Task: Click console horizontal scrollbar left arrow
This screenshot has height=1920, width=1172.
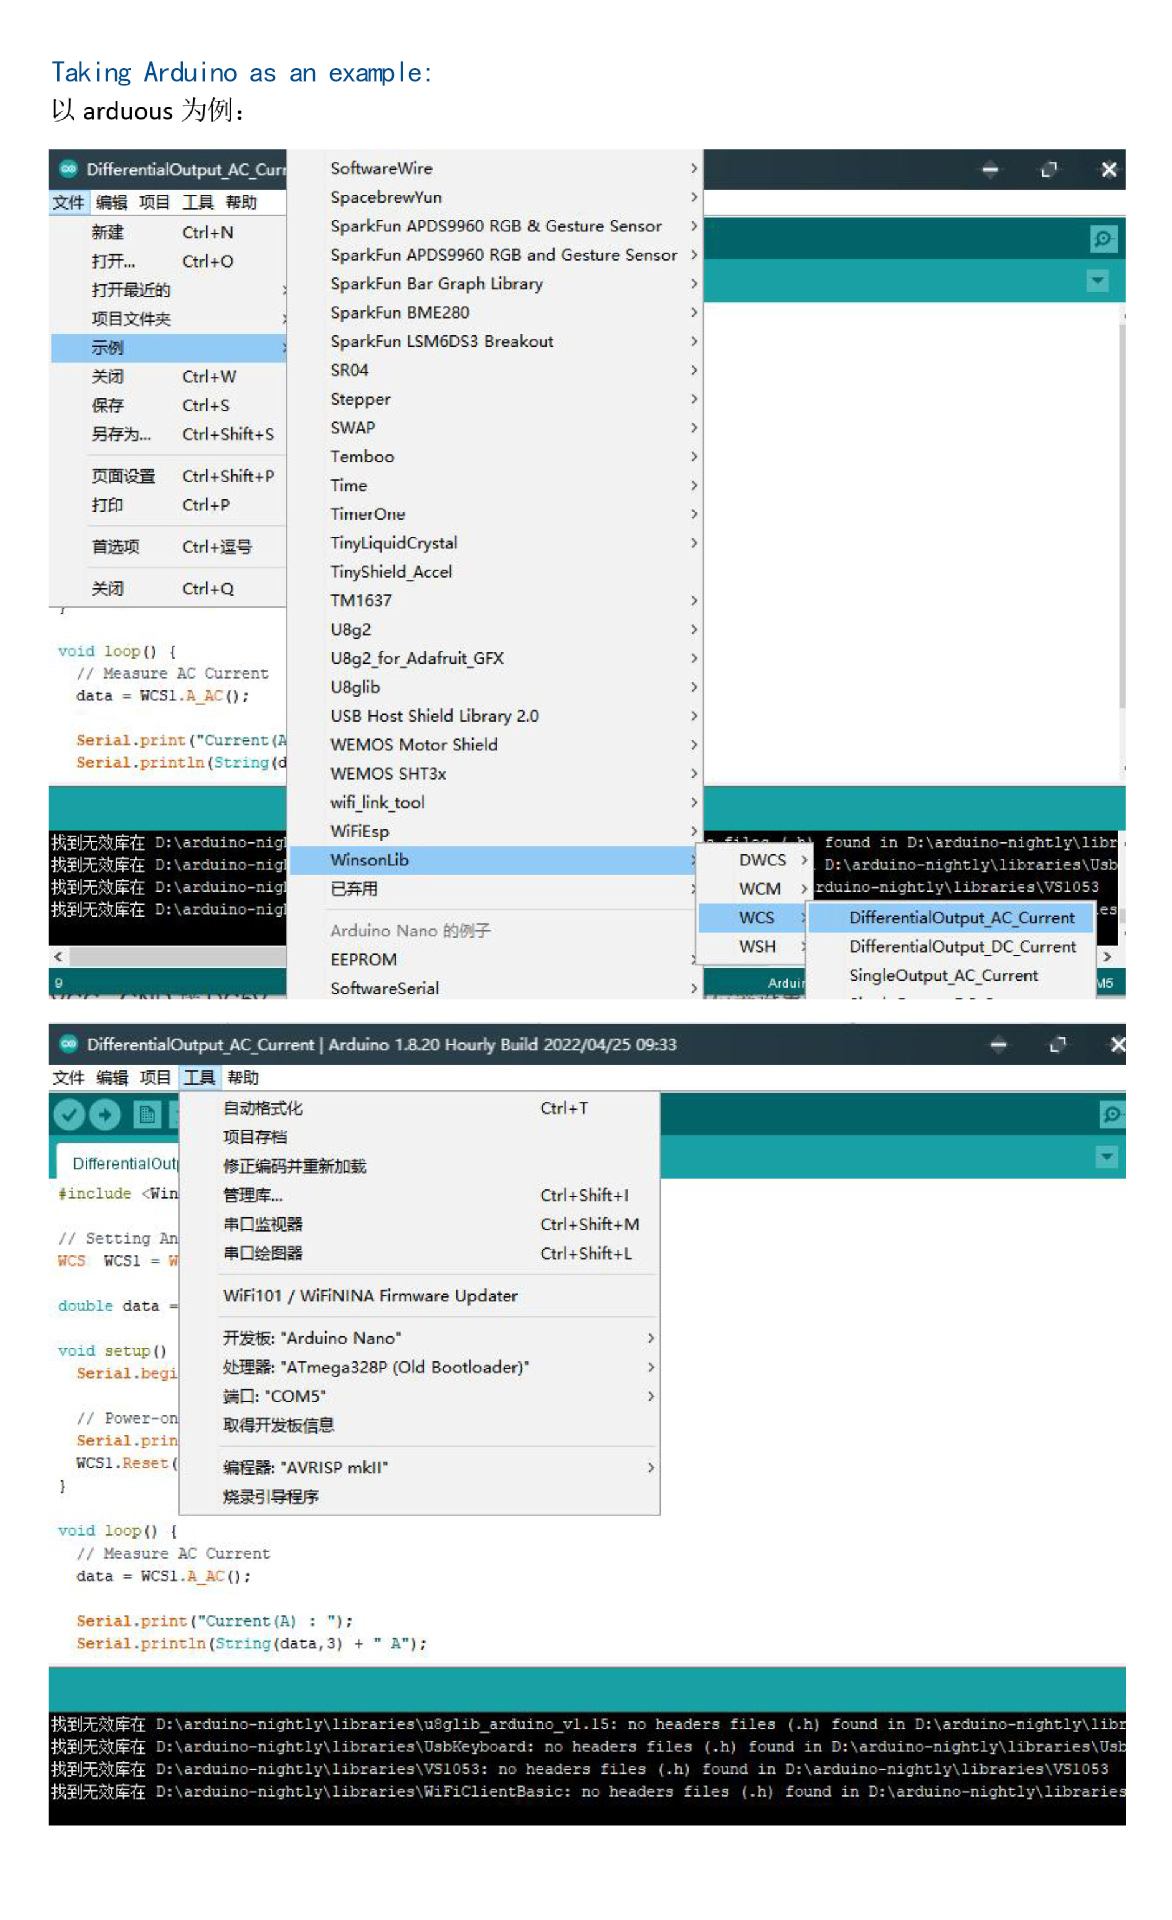Action: tap(58, 957)
